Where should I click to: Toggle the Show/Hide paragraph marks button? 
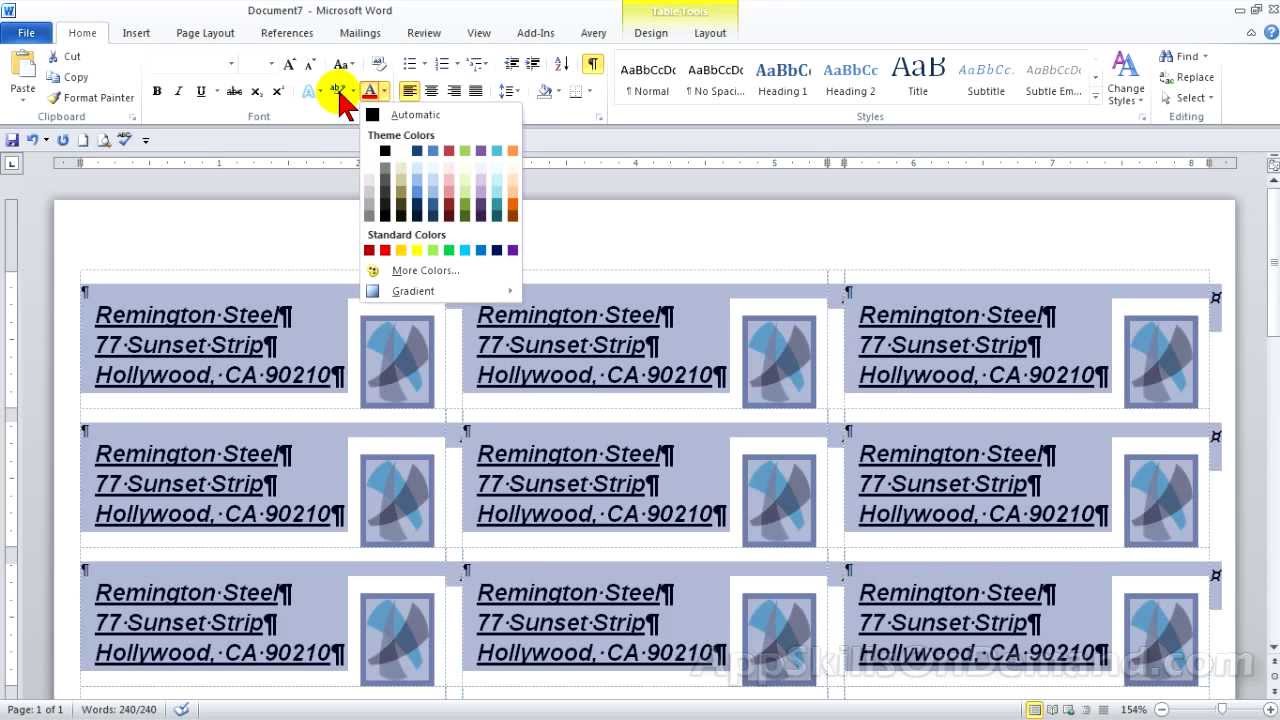(x=593, y=64)
